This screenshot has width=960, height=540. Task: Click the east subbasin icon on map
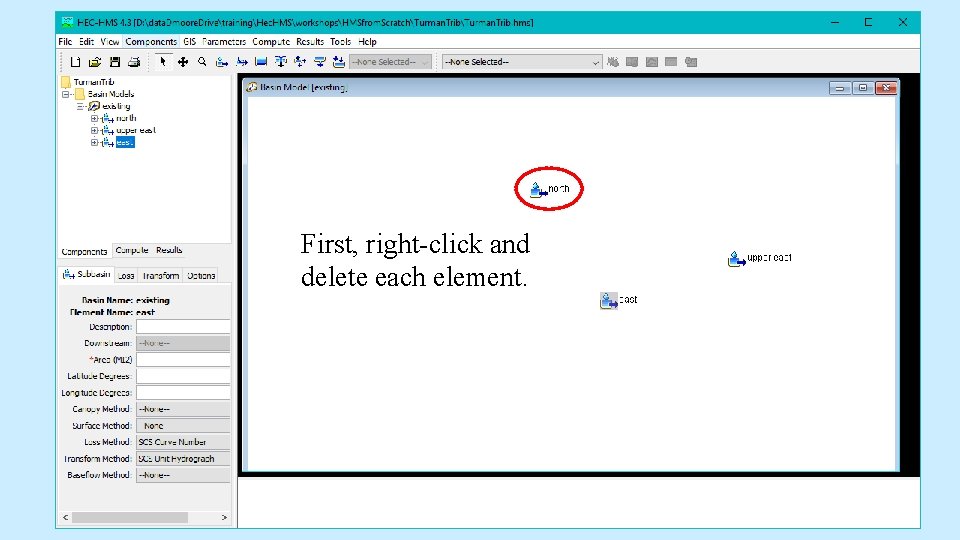609,301
